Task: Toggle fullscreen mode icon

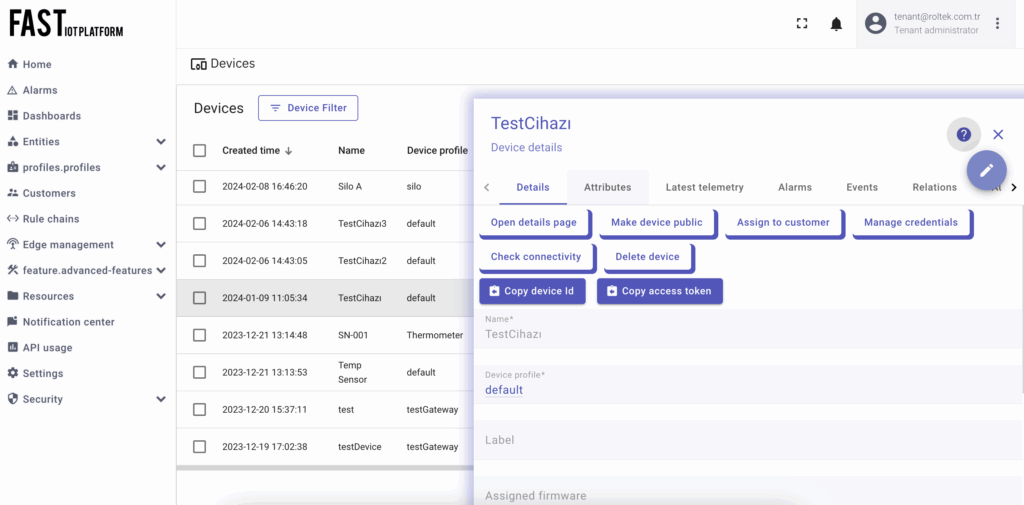Action: coord(802,24)
